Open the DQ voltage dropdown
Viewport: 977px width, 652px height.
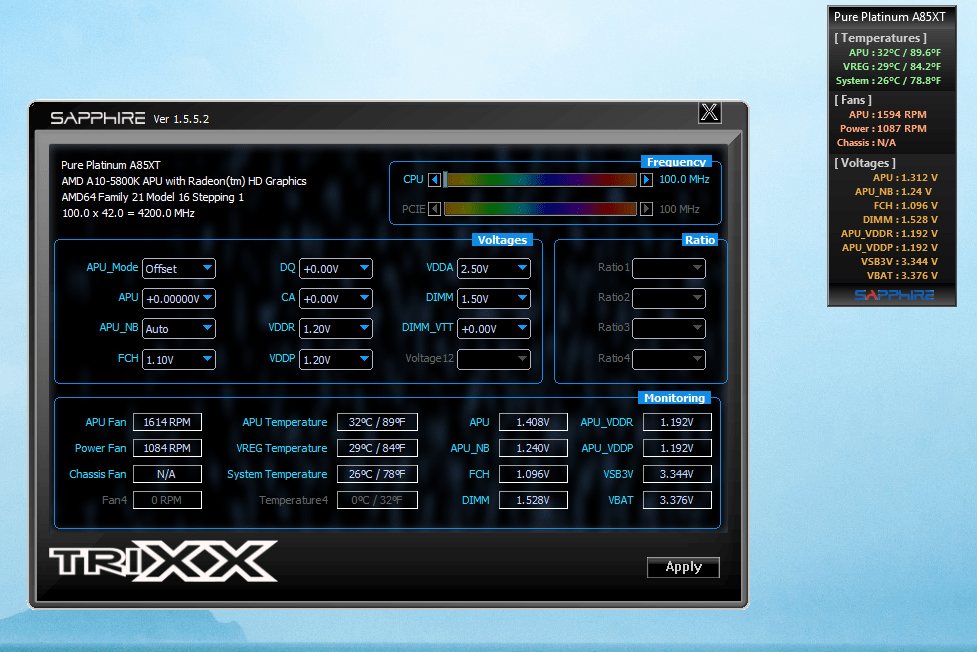point(336,269)
